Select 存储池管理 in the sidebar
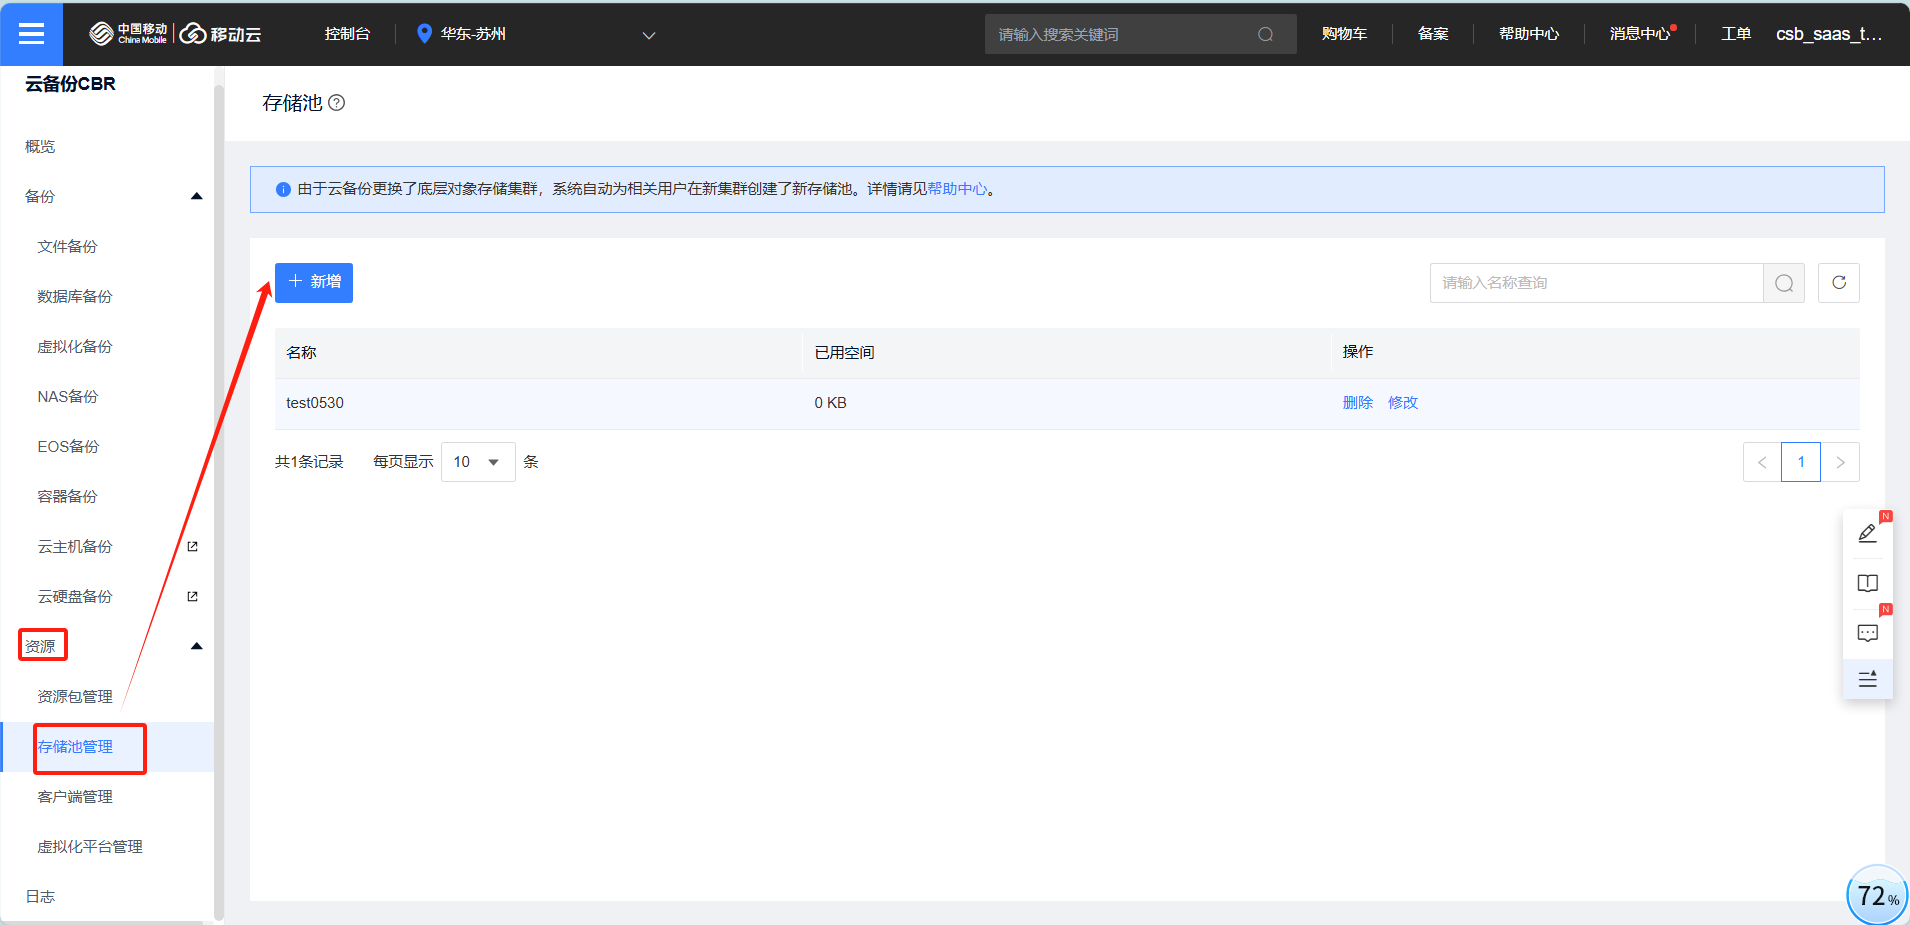Screen dimensions: 1910x925 [x=75, y=746]
